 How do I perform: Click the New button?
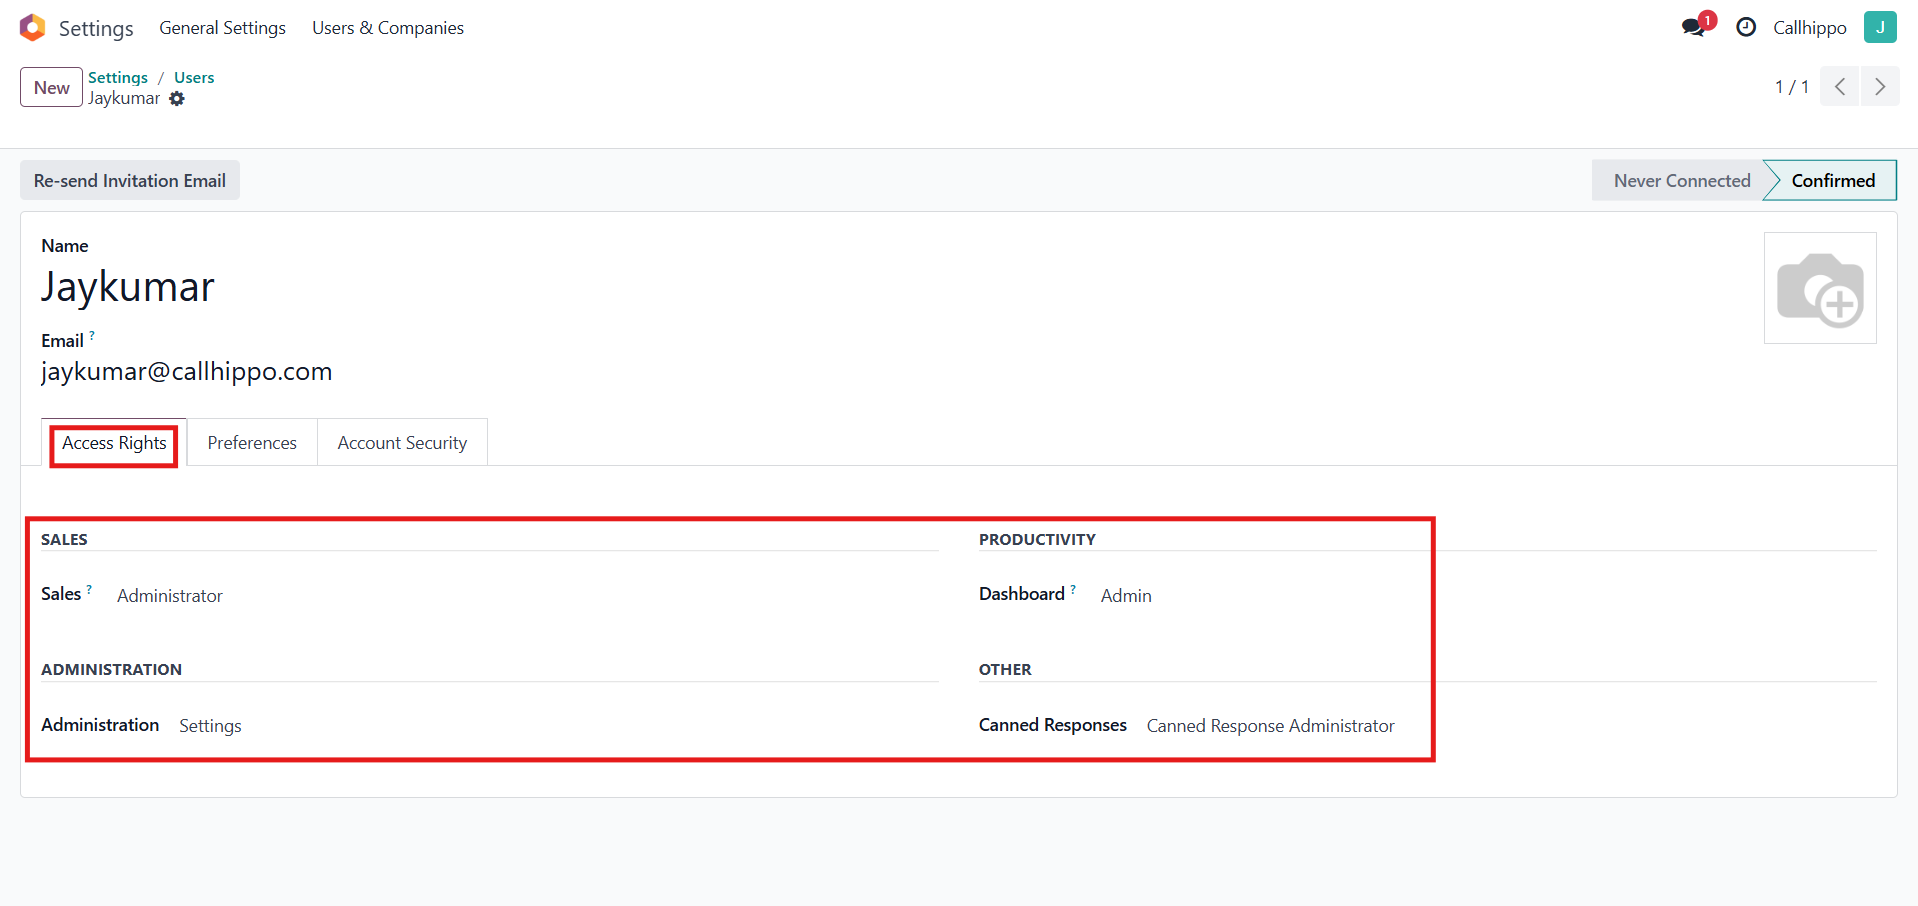click(x=51, y=87)
